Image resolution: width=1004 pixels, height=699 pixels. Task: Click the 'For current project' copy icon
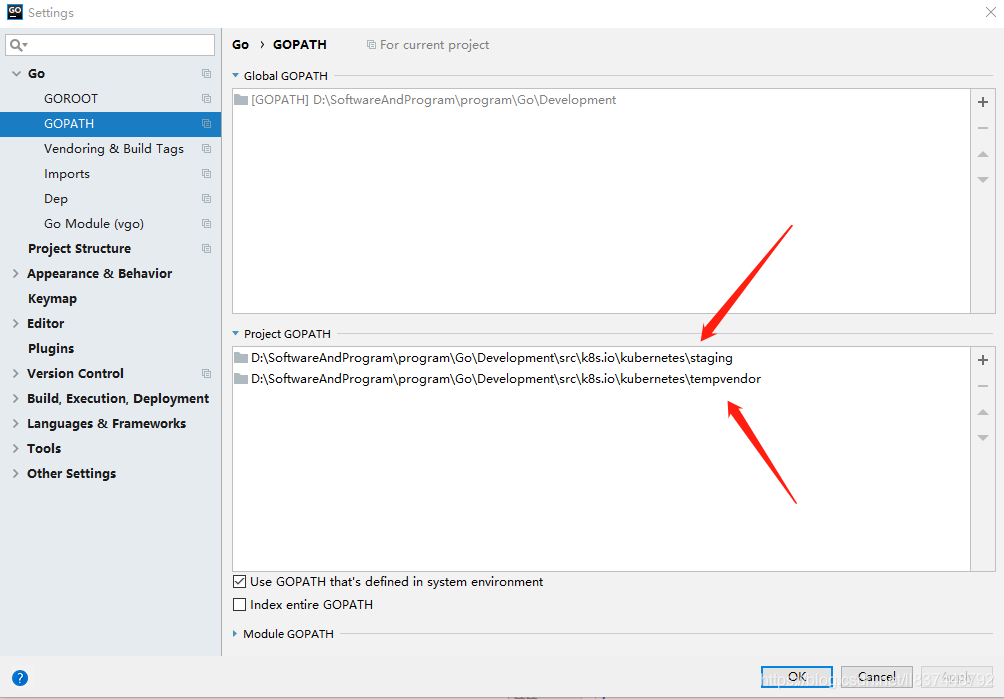click(371, 45)
